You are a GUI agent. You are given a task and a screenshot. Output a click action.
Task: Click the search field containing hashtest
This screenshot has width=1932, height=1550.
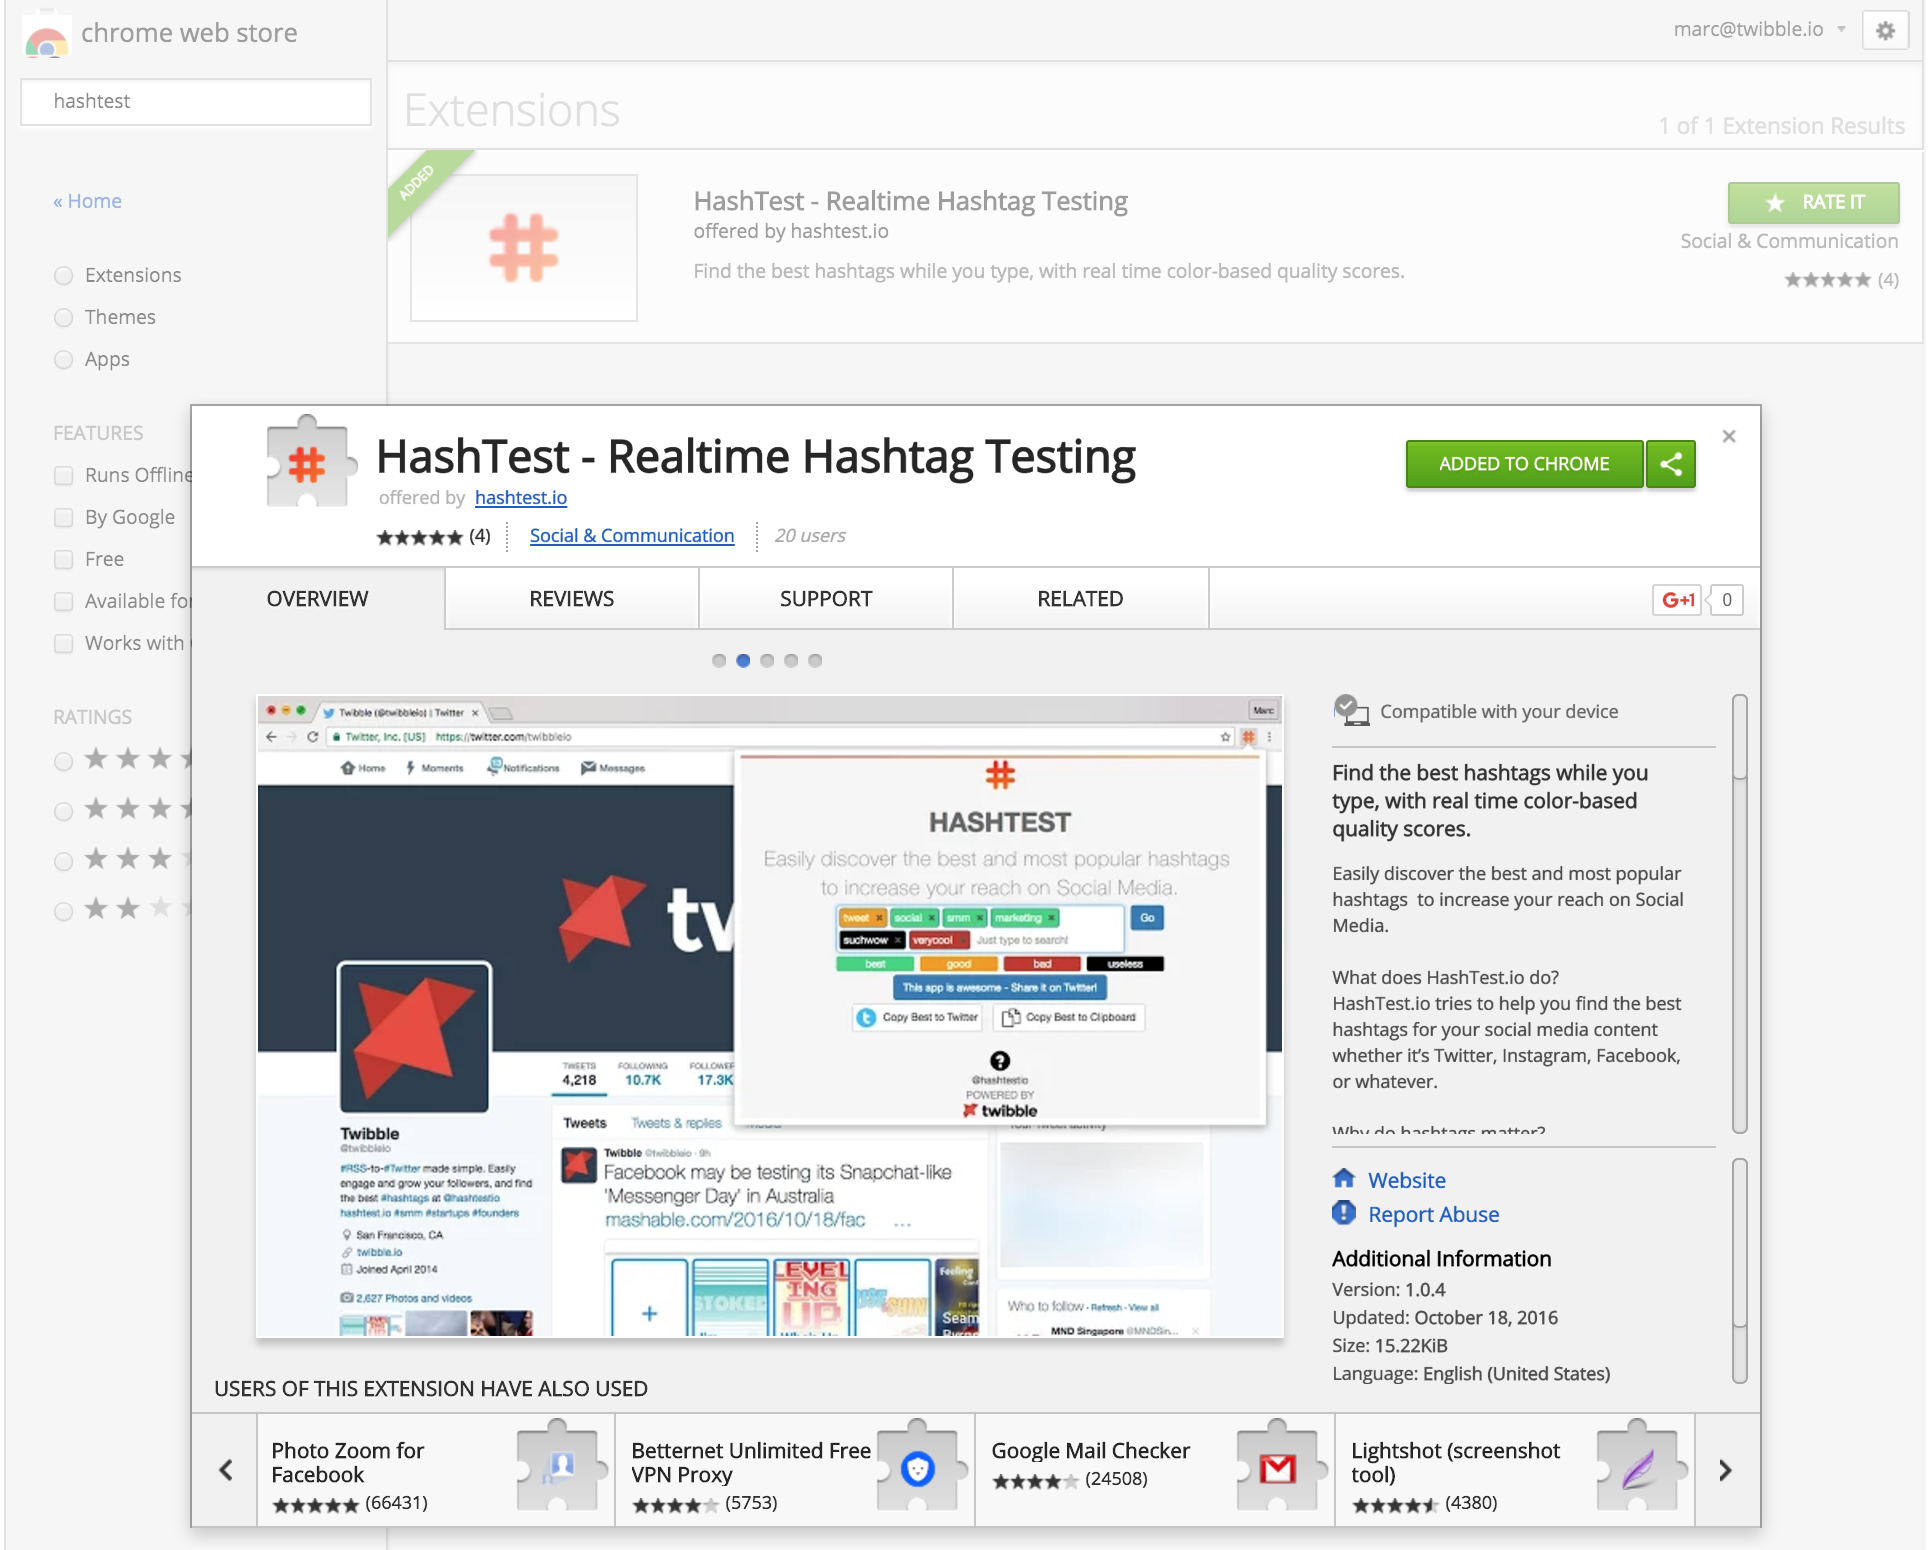tap(196, 101)
